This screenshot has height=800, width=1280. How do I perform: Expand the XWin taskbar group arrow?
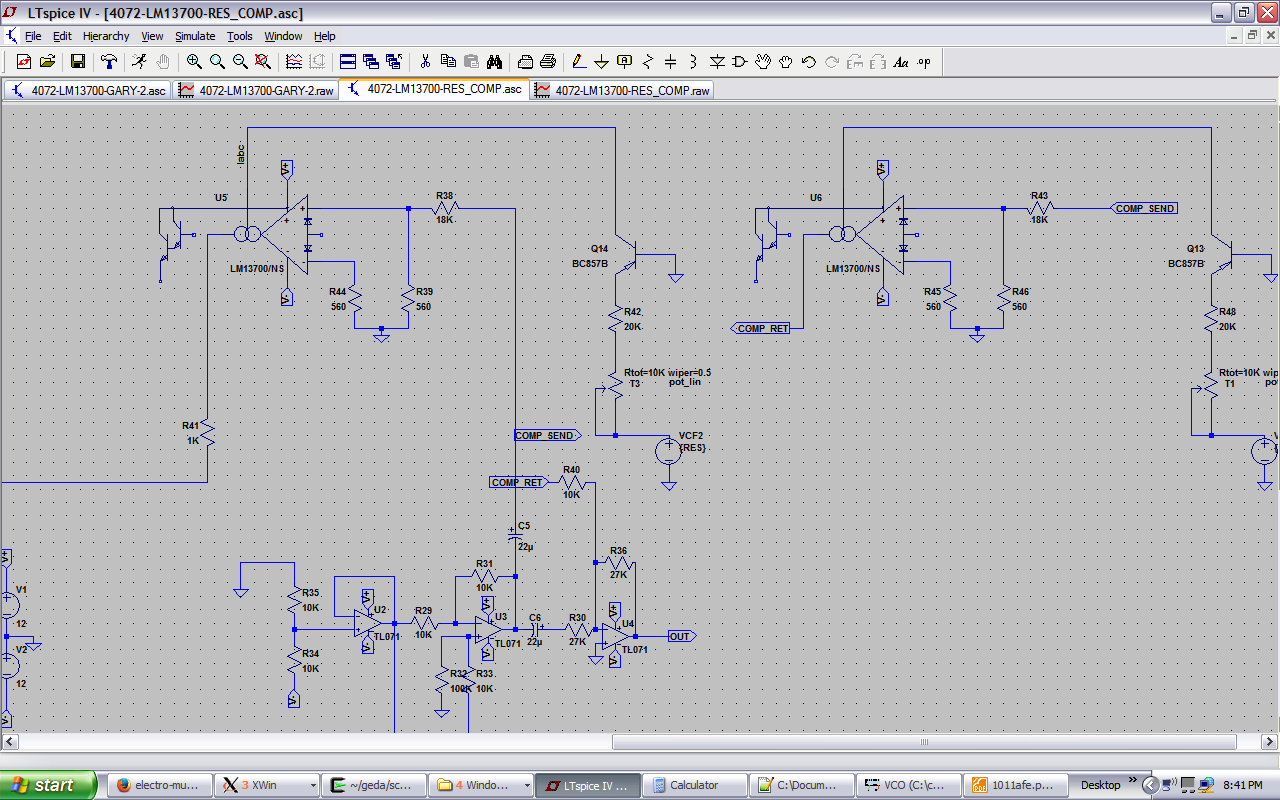point(313,785)
